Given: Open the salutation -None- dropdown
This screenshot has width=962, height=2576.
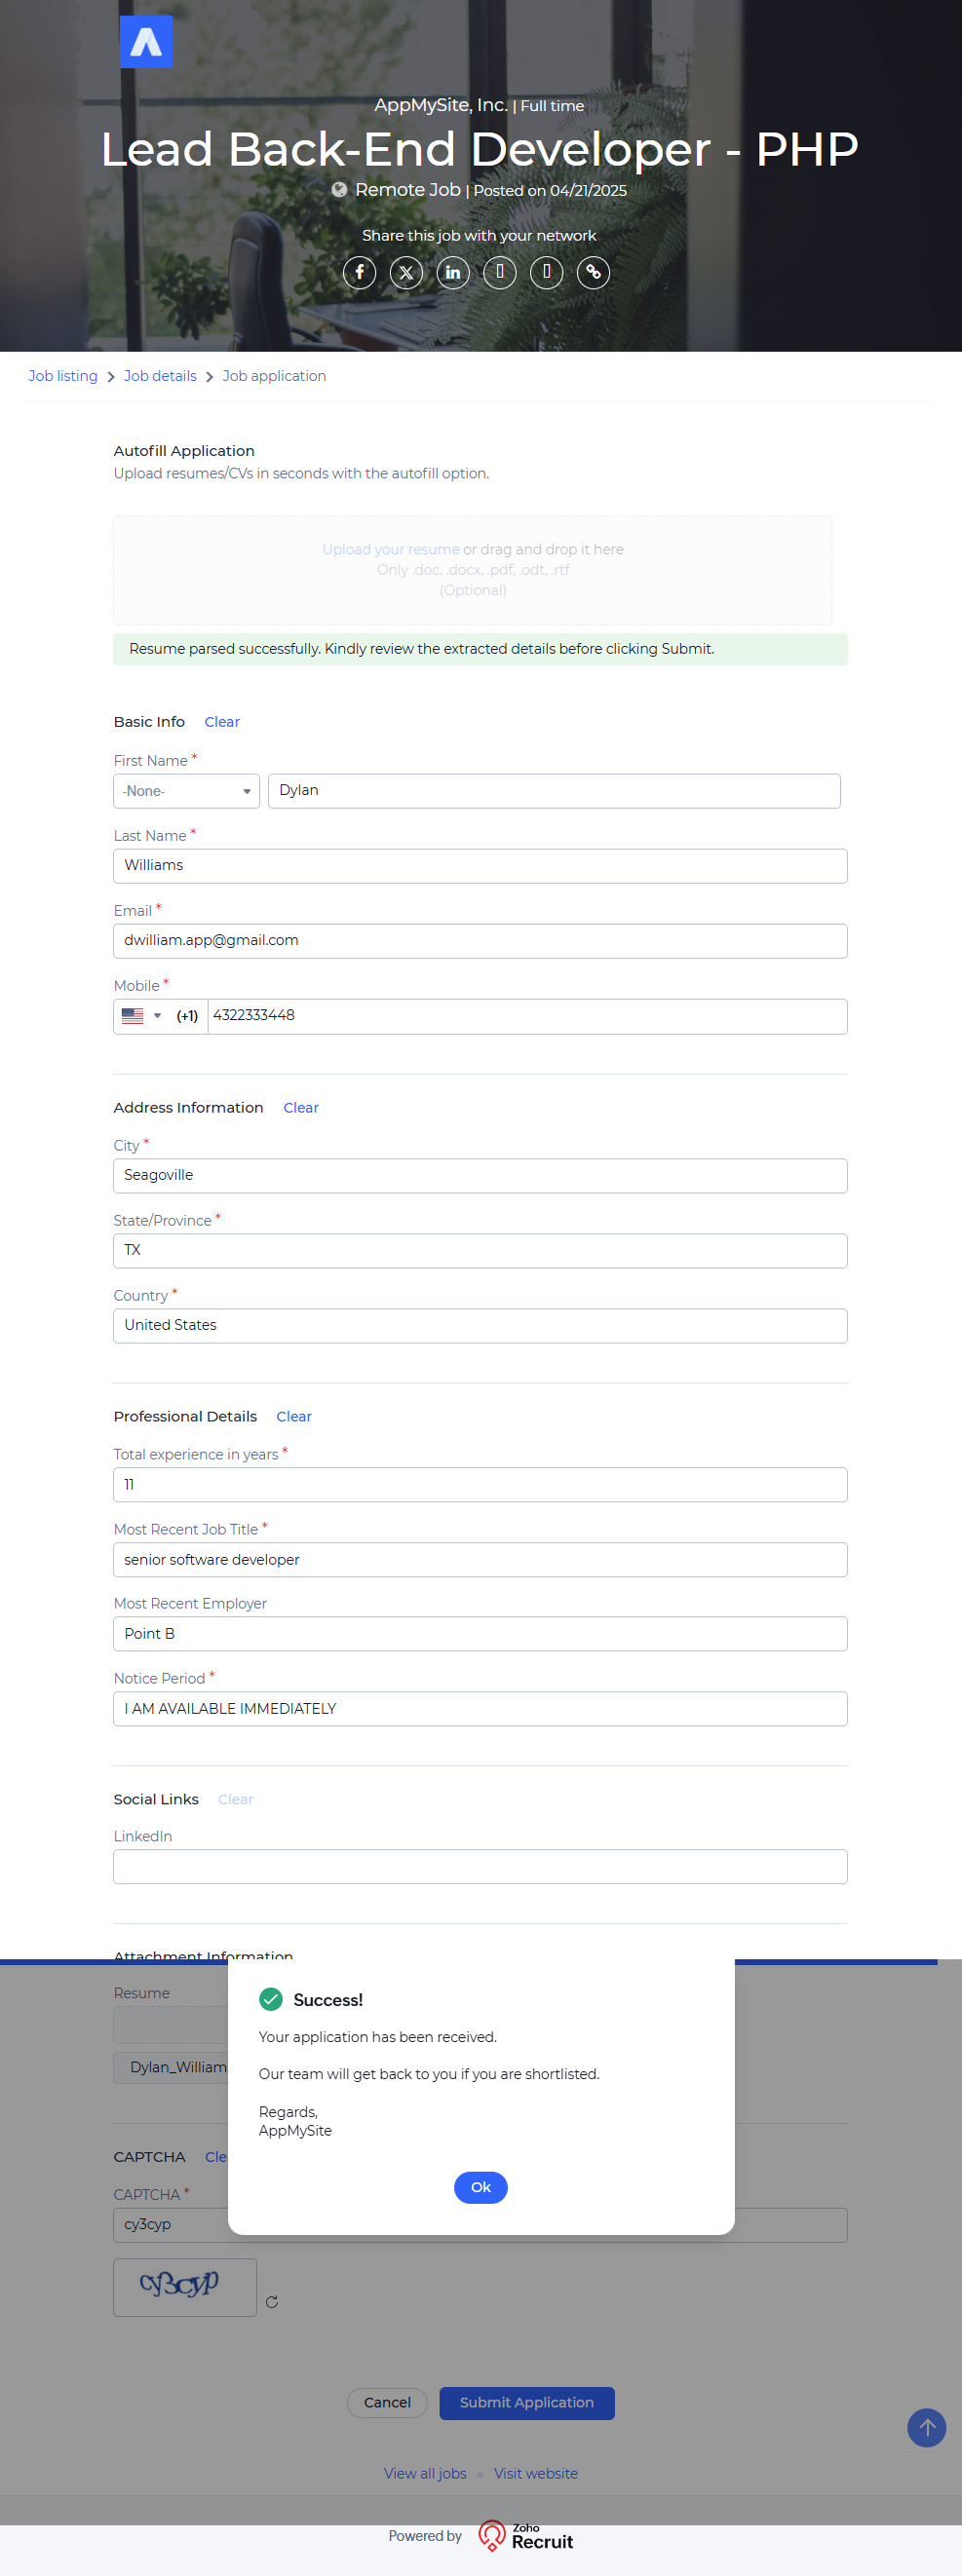Looking at the screenshot, I should [x=186, y=791].
